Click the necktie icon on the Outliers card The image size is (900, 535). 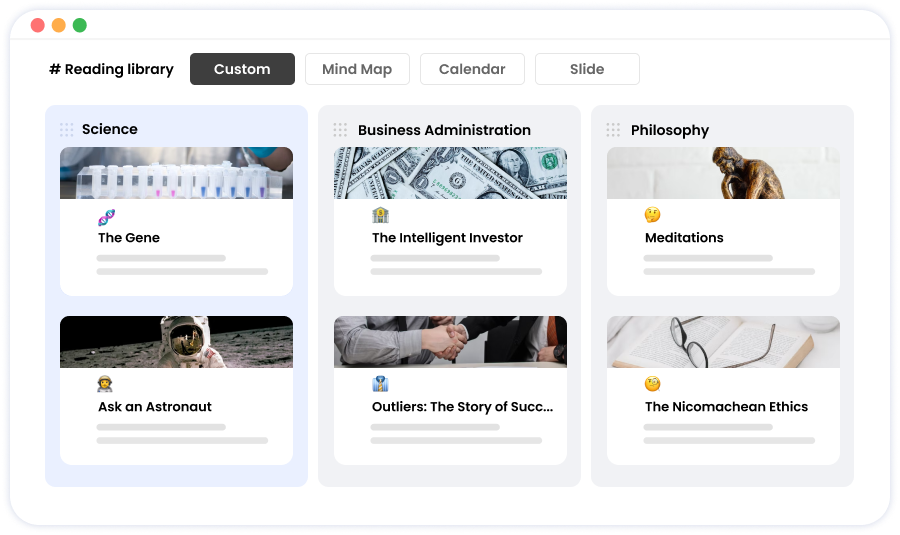click(x=380, y=384)
